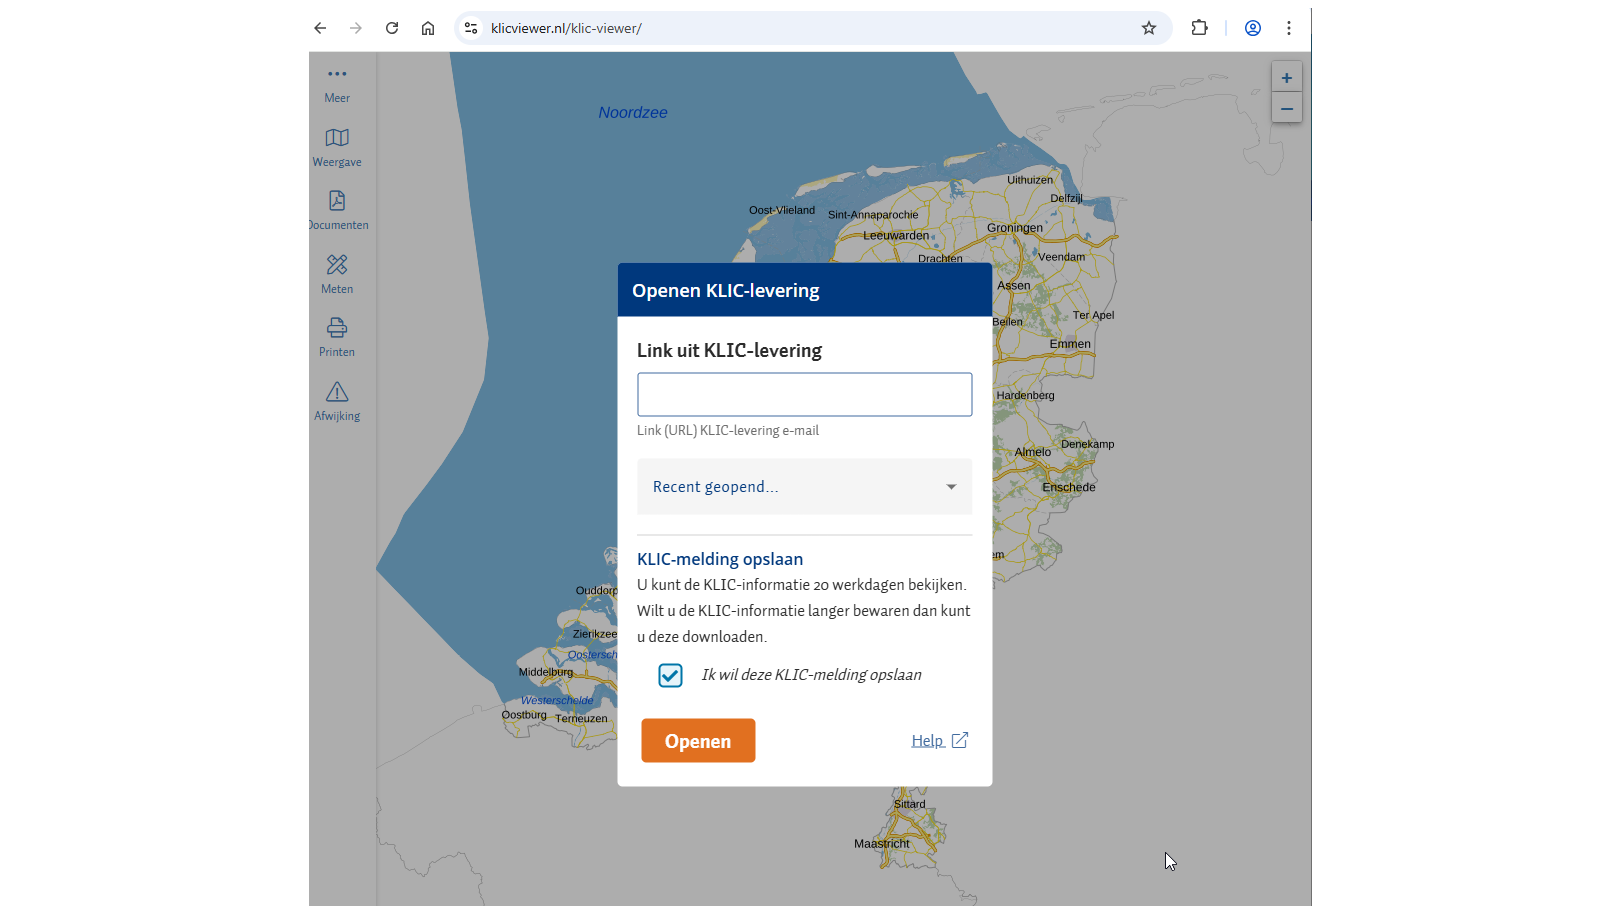Uncheck 'Ik wil deze KLIC-melding opslaan' checkbox
The image size is (1615, 908).
(x=670, y=676)
